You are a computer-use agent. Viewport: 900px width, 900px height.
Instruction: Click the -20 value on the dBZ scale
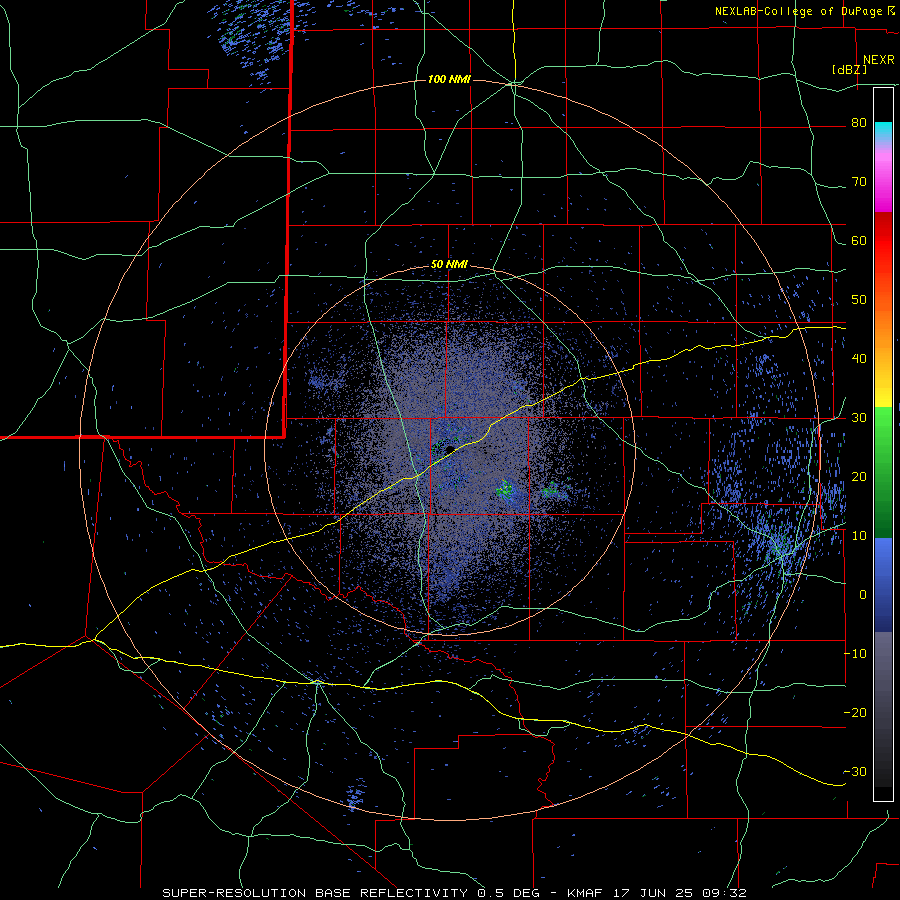[x=855, y=712]
